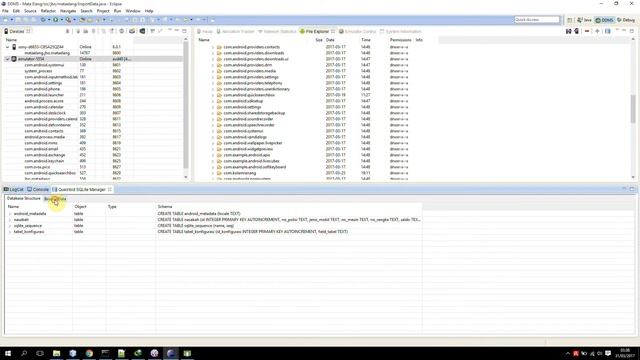Open the Navigate menu
640x360 pixels.
click(68, 11)
